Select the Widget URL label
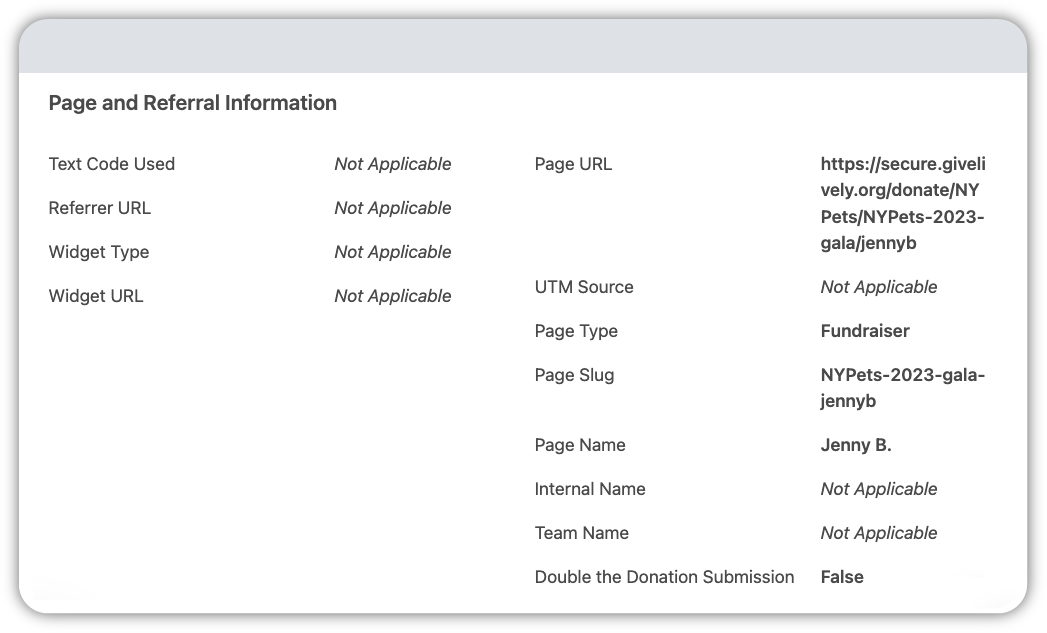Screen dimensions: 1047x633 pos(96,296)
